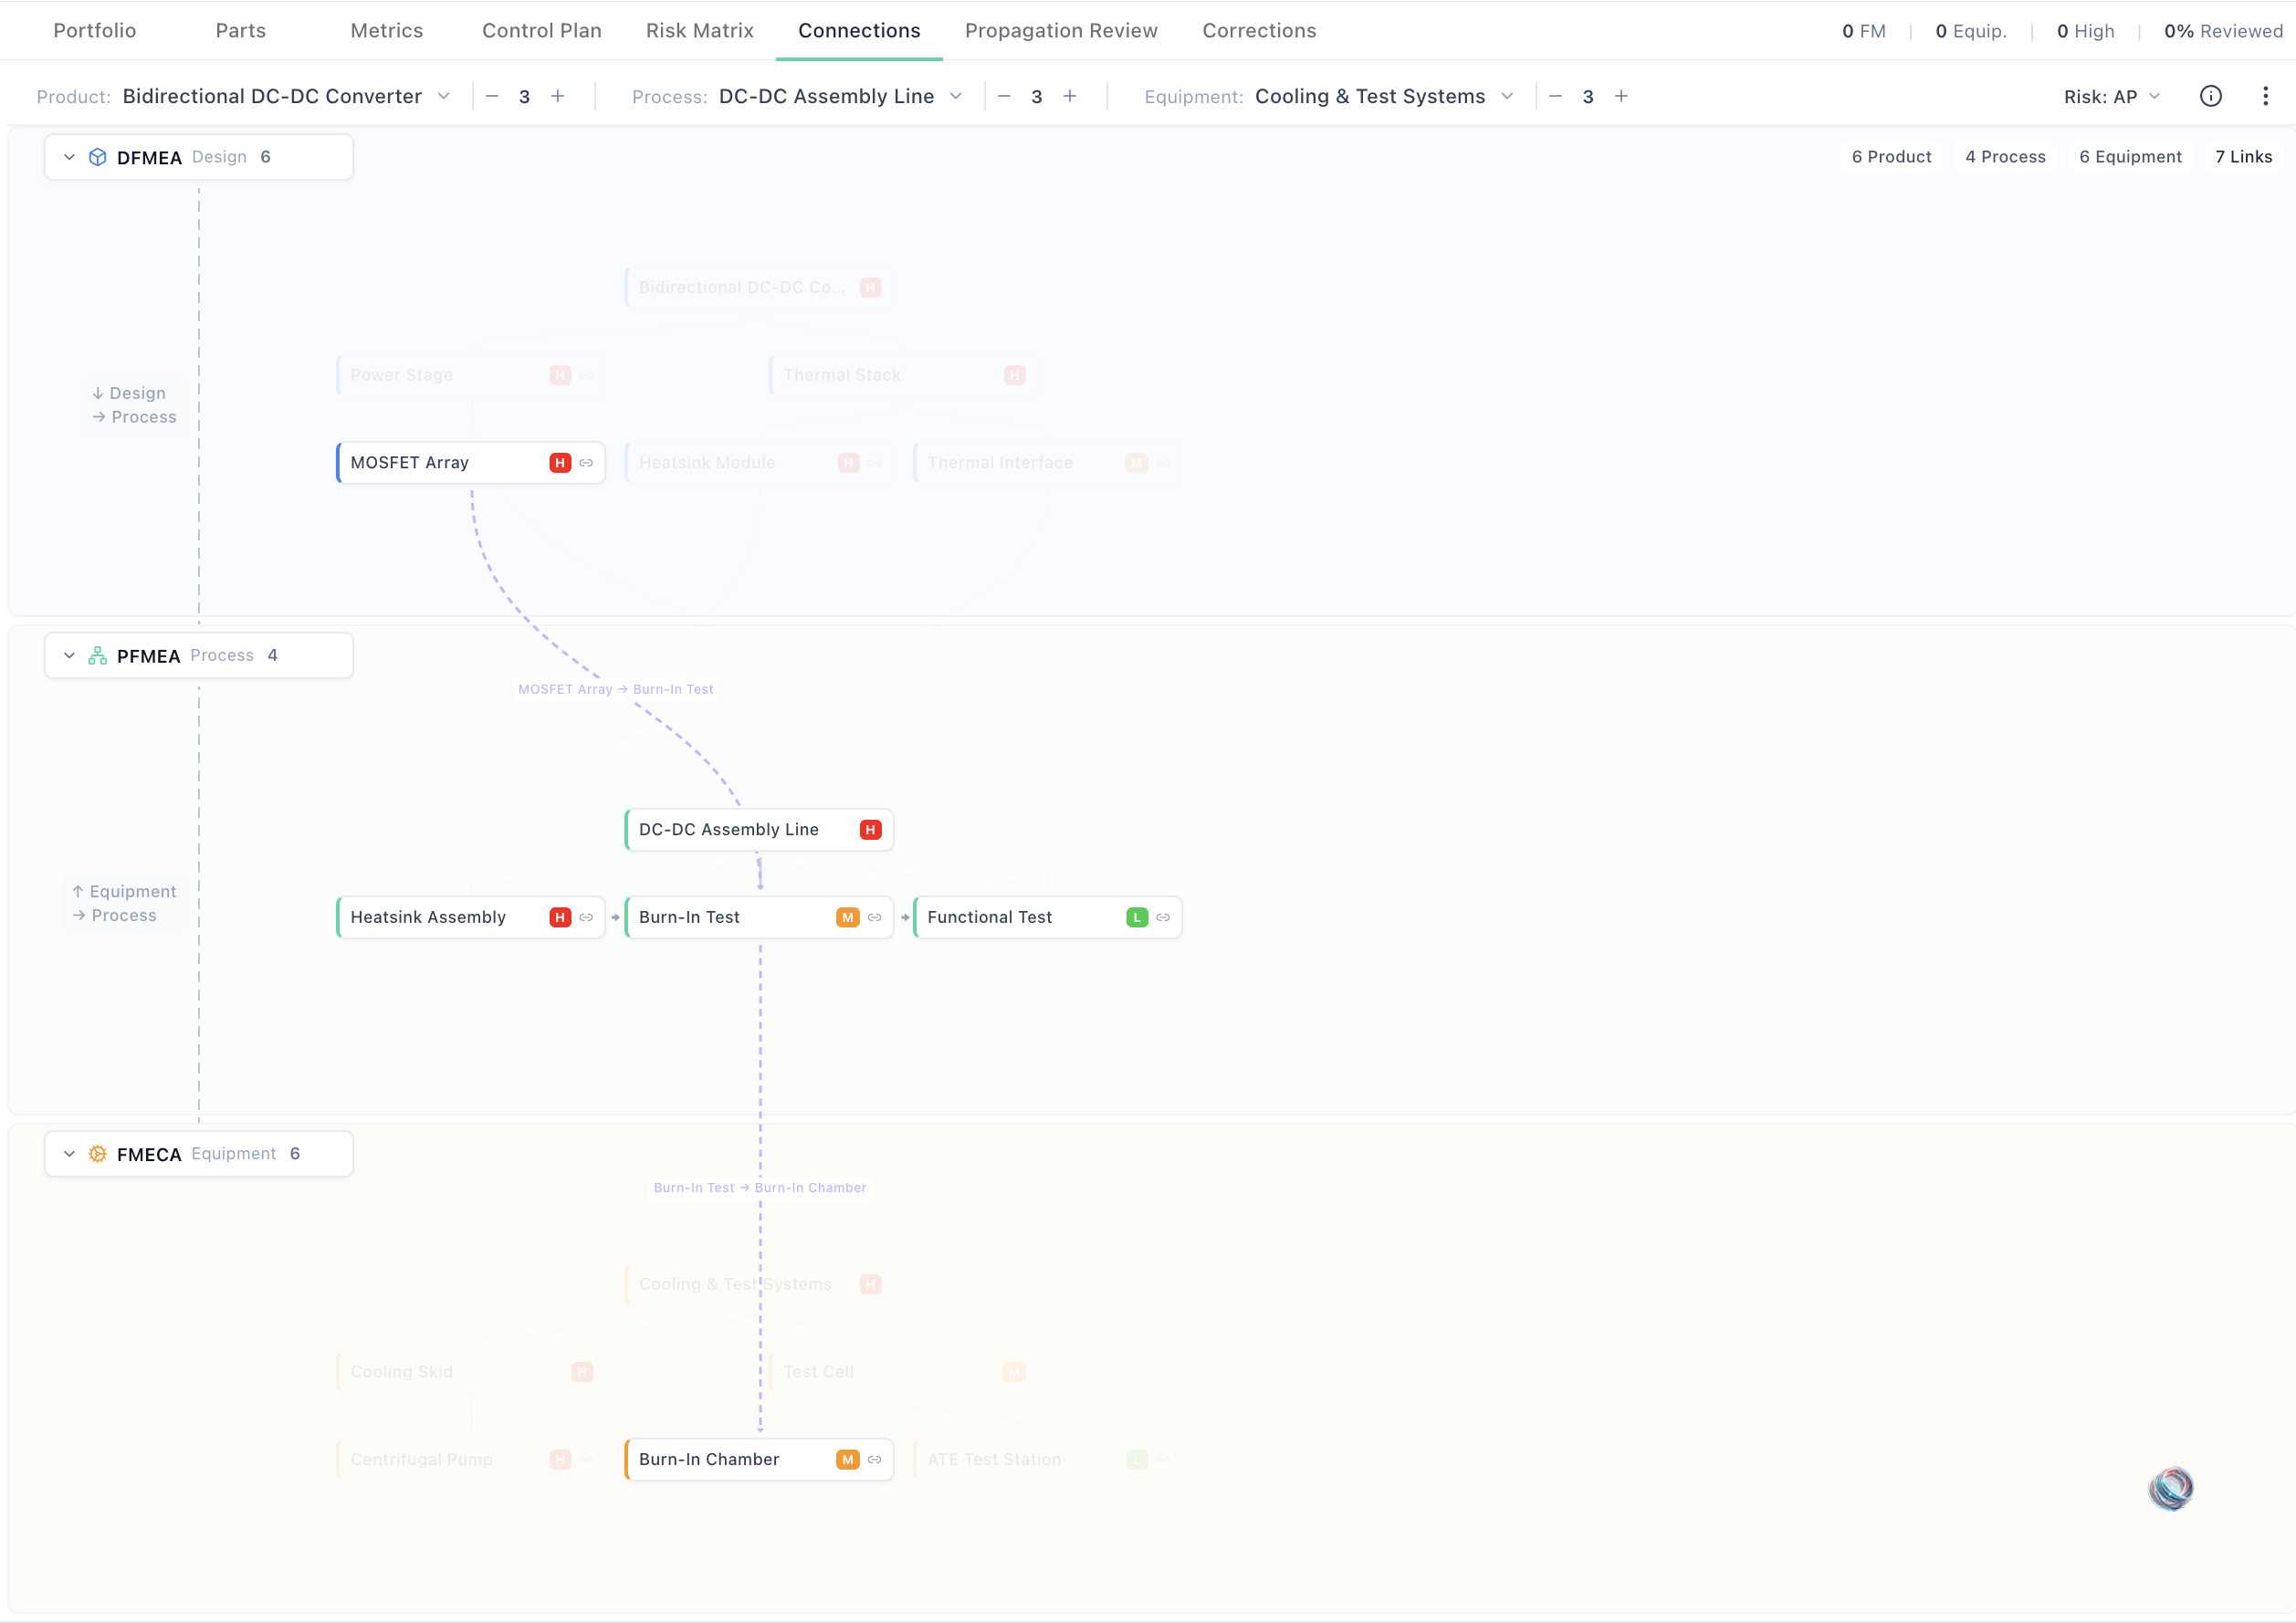Select the dimmed ATE Test Station node
This screenshot has height=1623, width=2296.
[1048, 1459]
